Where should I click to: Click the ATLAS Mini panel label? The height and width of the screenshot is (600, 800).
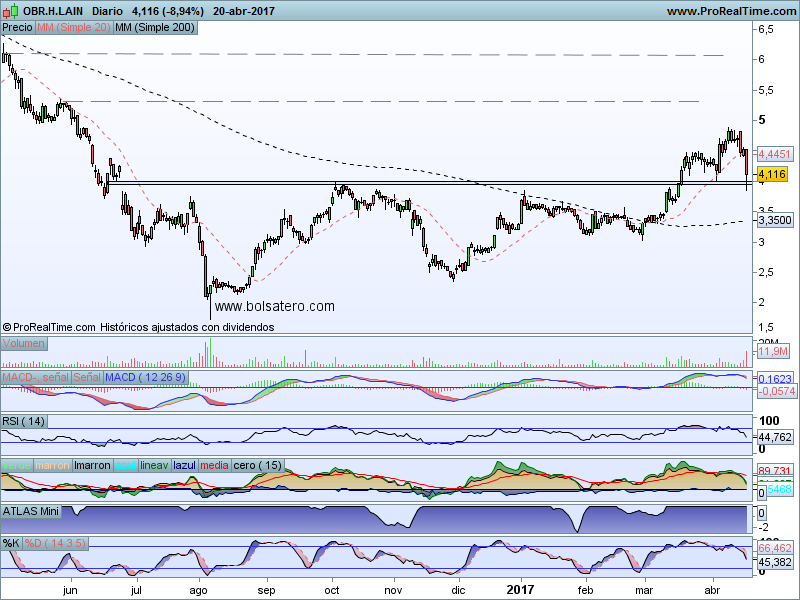(33, 511)
